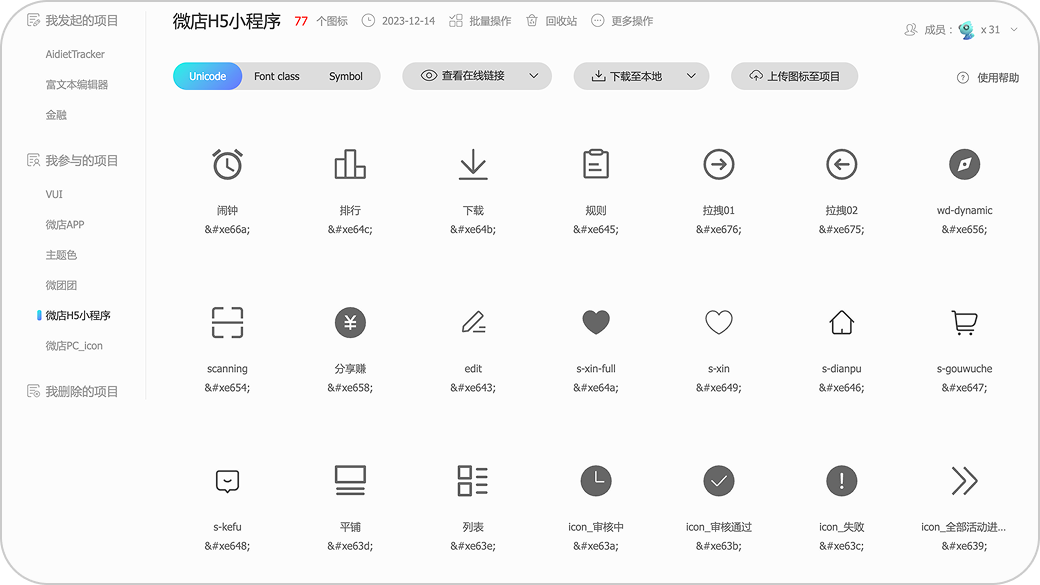Expand 我参与的项目 section

[x=72, y=161]
